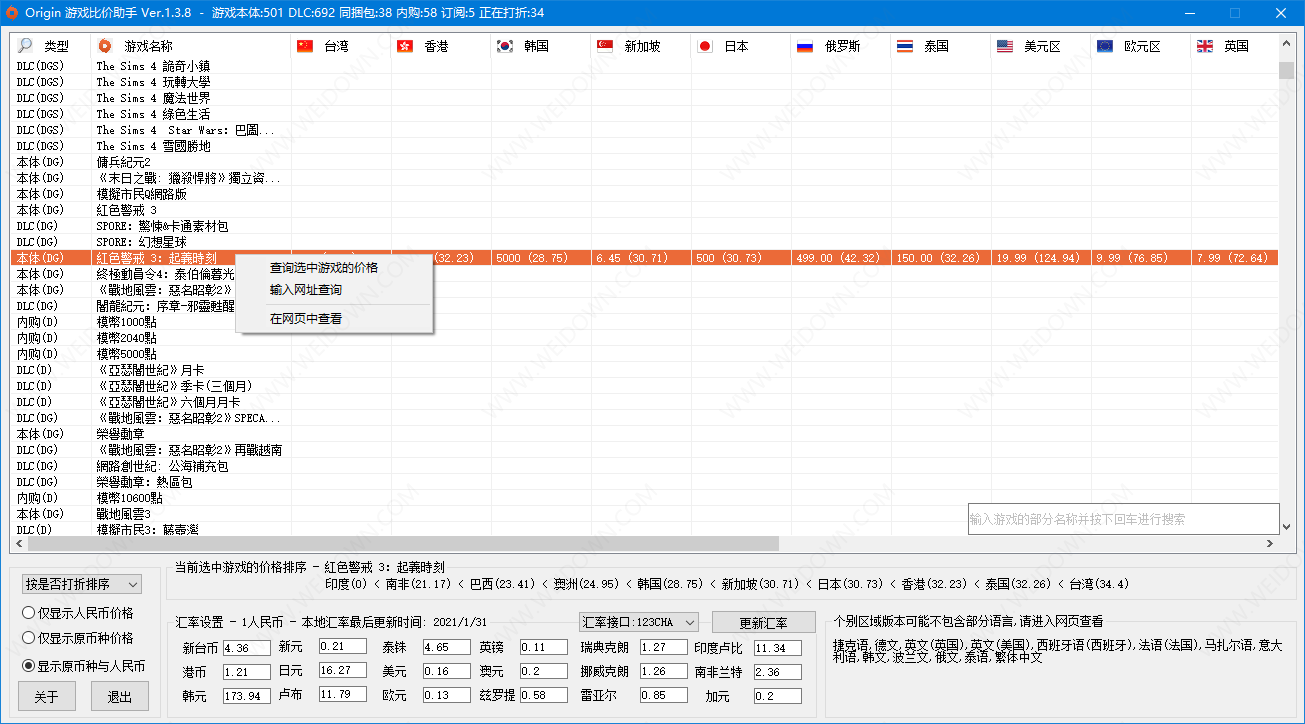
Task: Click the 雷亚尔 exchange rate field
Action: tap(664, 696)
